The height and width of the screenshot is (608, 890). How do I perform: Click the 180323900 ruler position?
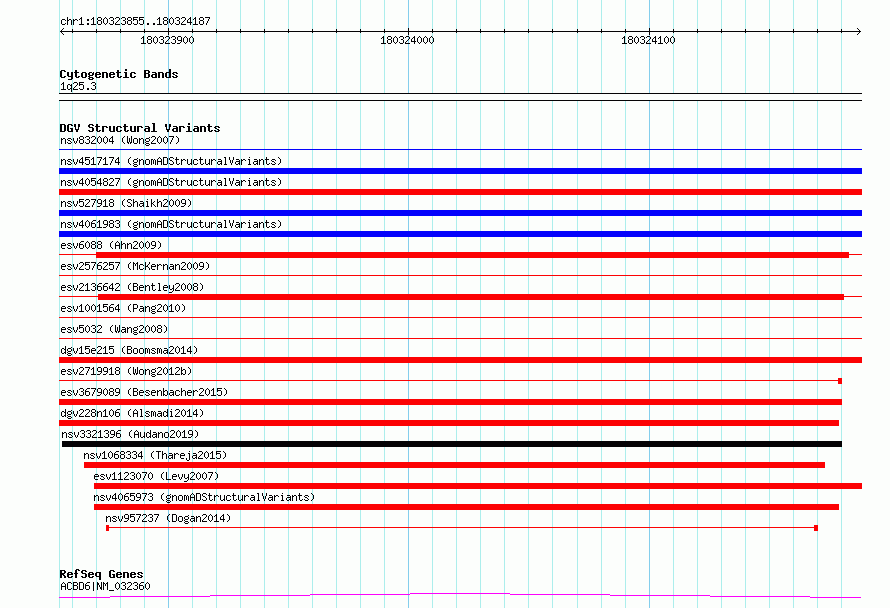pos(167,40)
